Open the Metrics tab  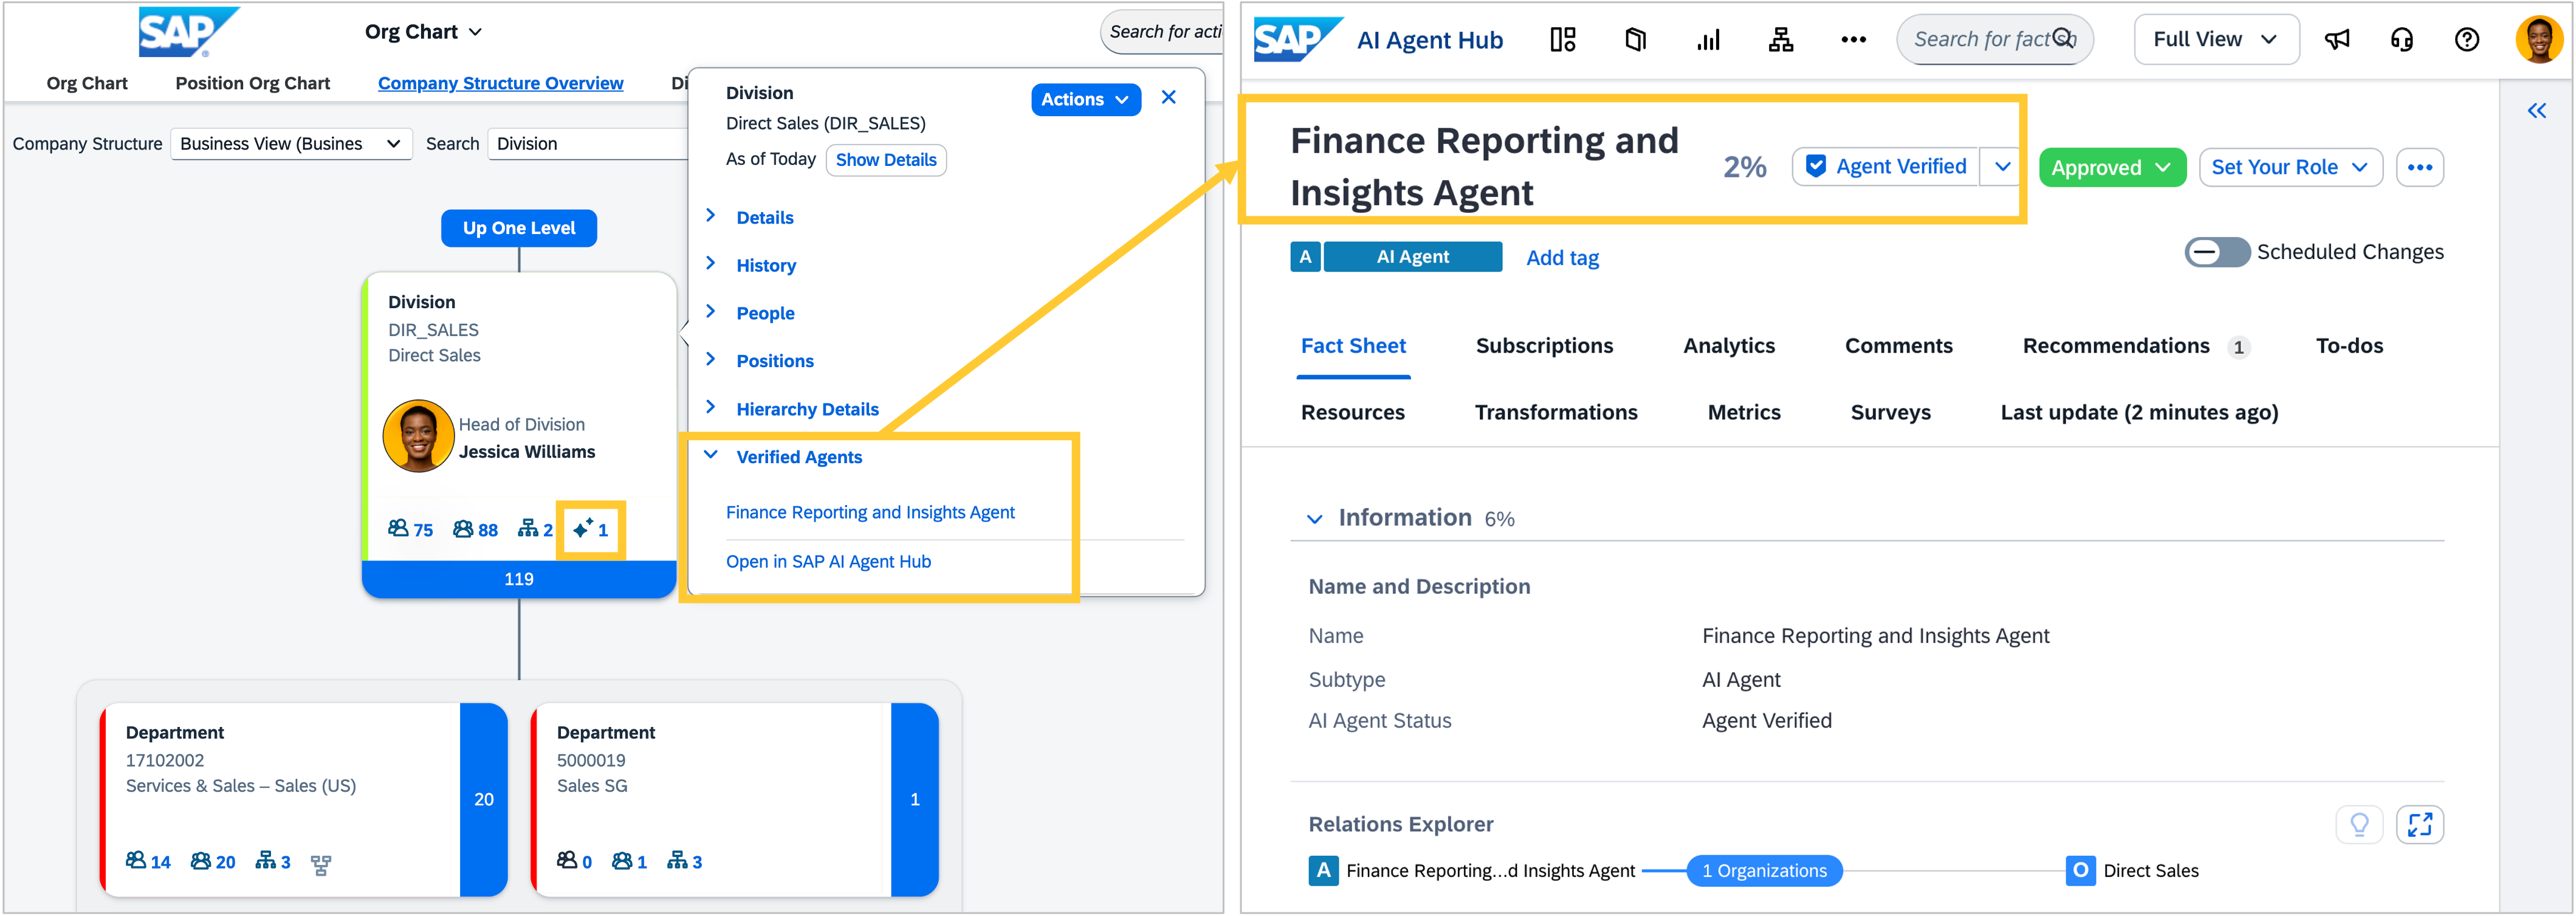[1744, 413]
